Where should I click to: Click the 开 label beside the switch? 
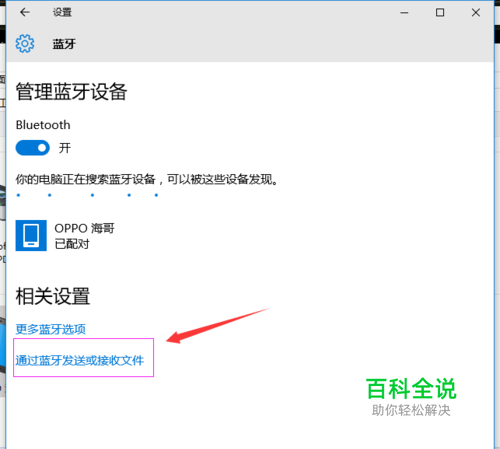pos(65,148)
